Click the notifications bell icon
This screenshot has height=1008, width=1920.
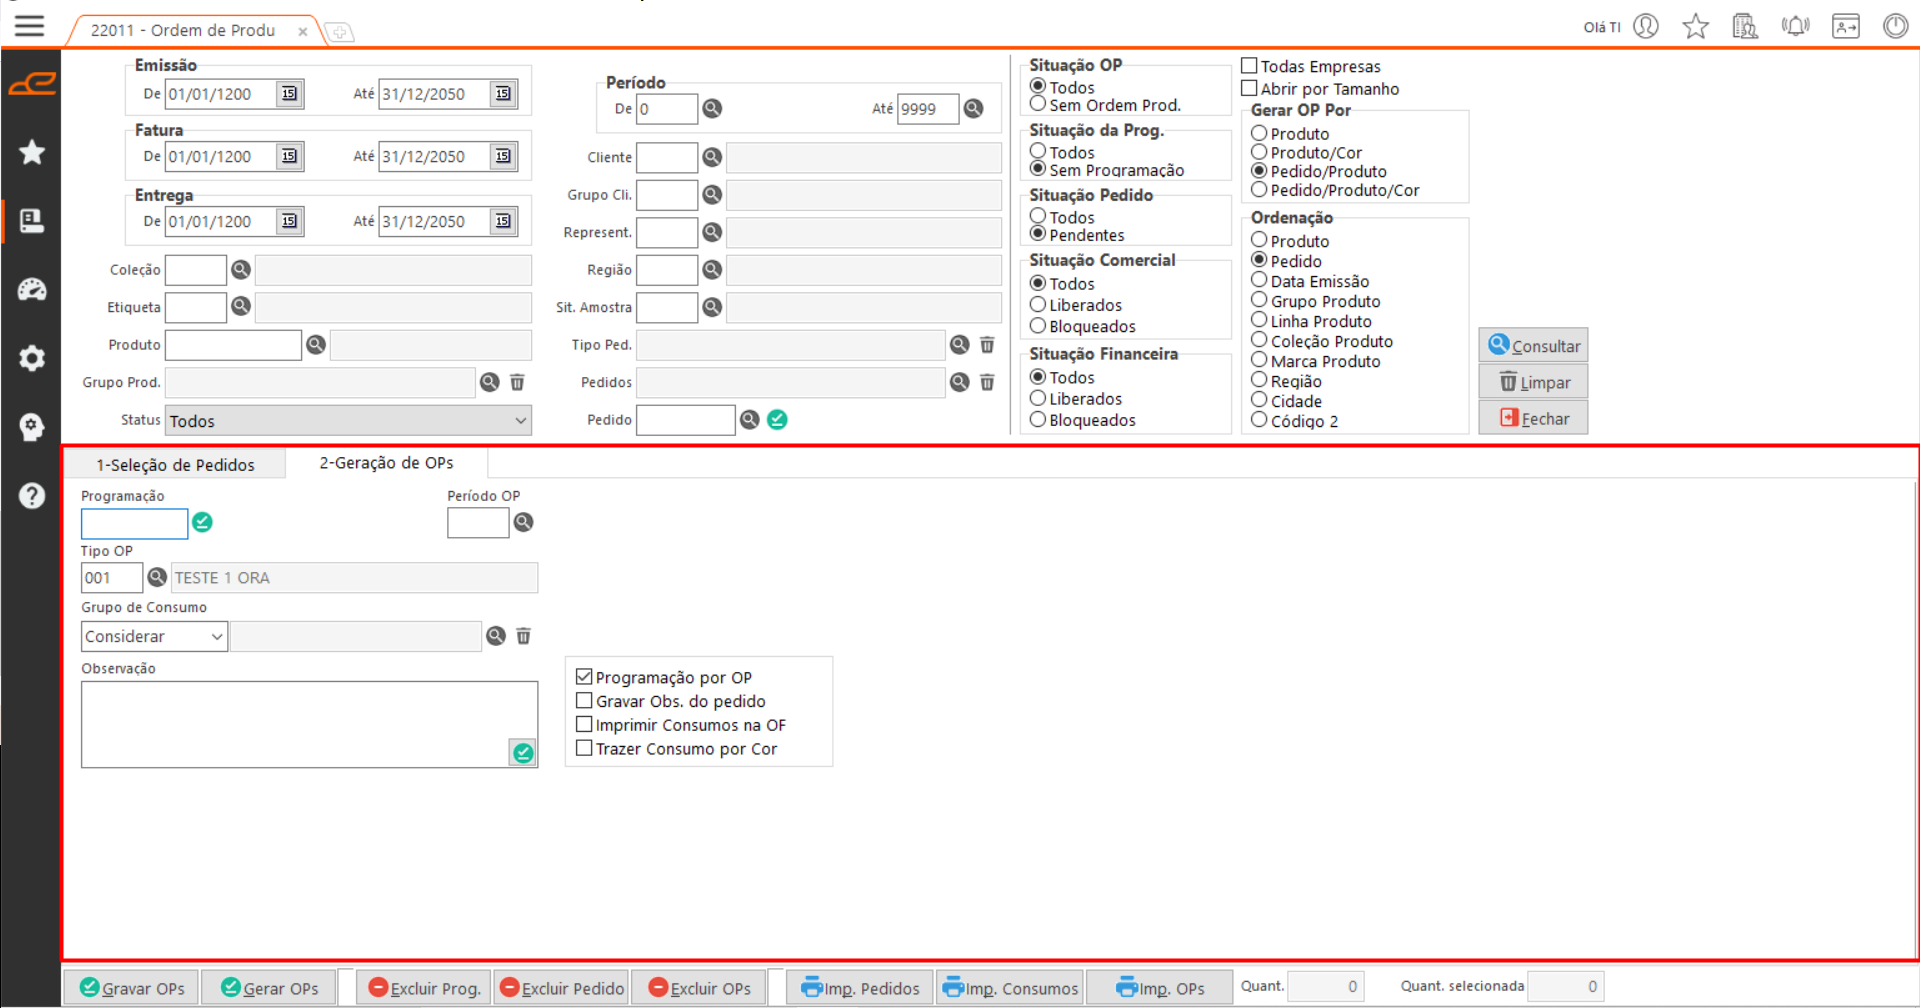click(x=1795, y=26)
